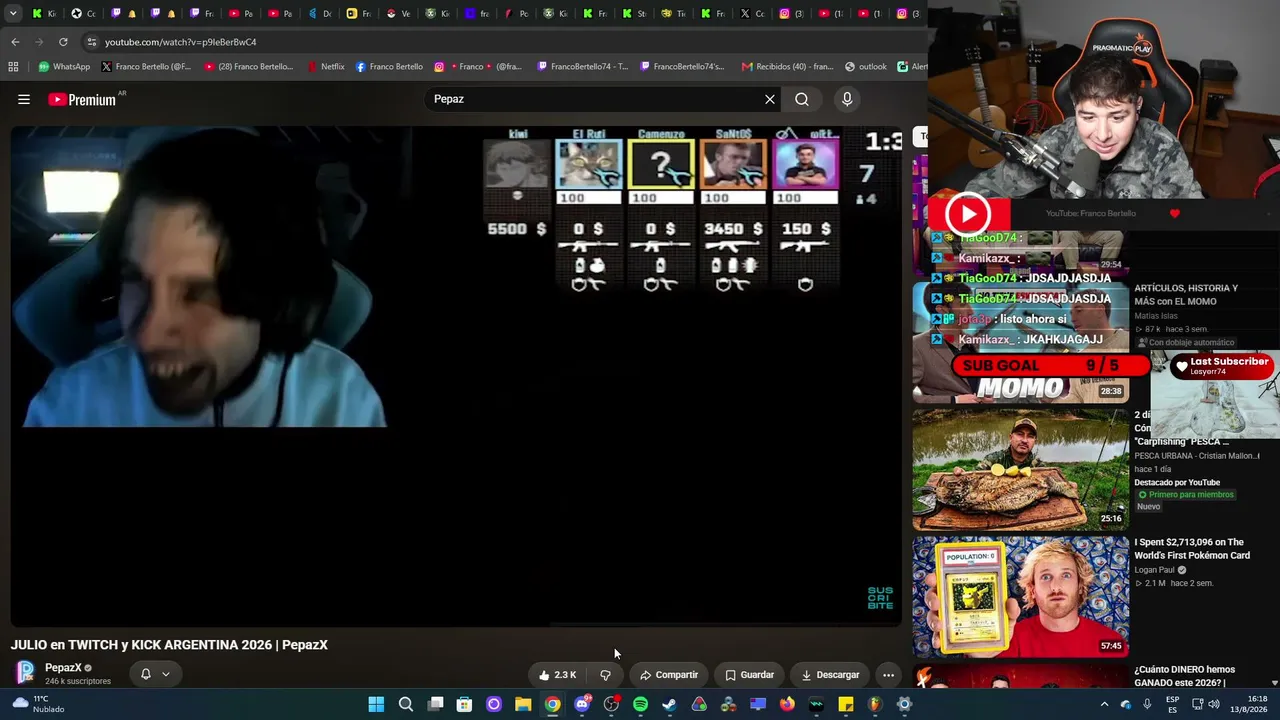Show hidden system tray icons

coord(1105,704)
